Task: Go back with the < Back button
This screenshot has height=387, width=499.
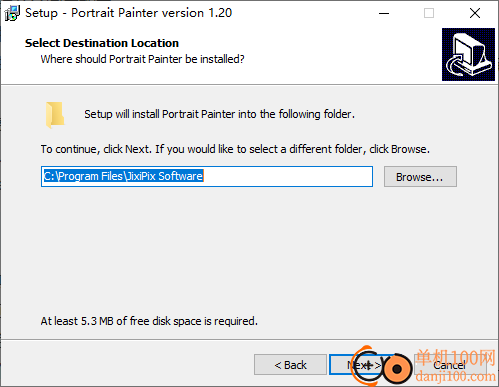Action: (290, 365)
